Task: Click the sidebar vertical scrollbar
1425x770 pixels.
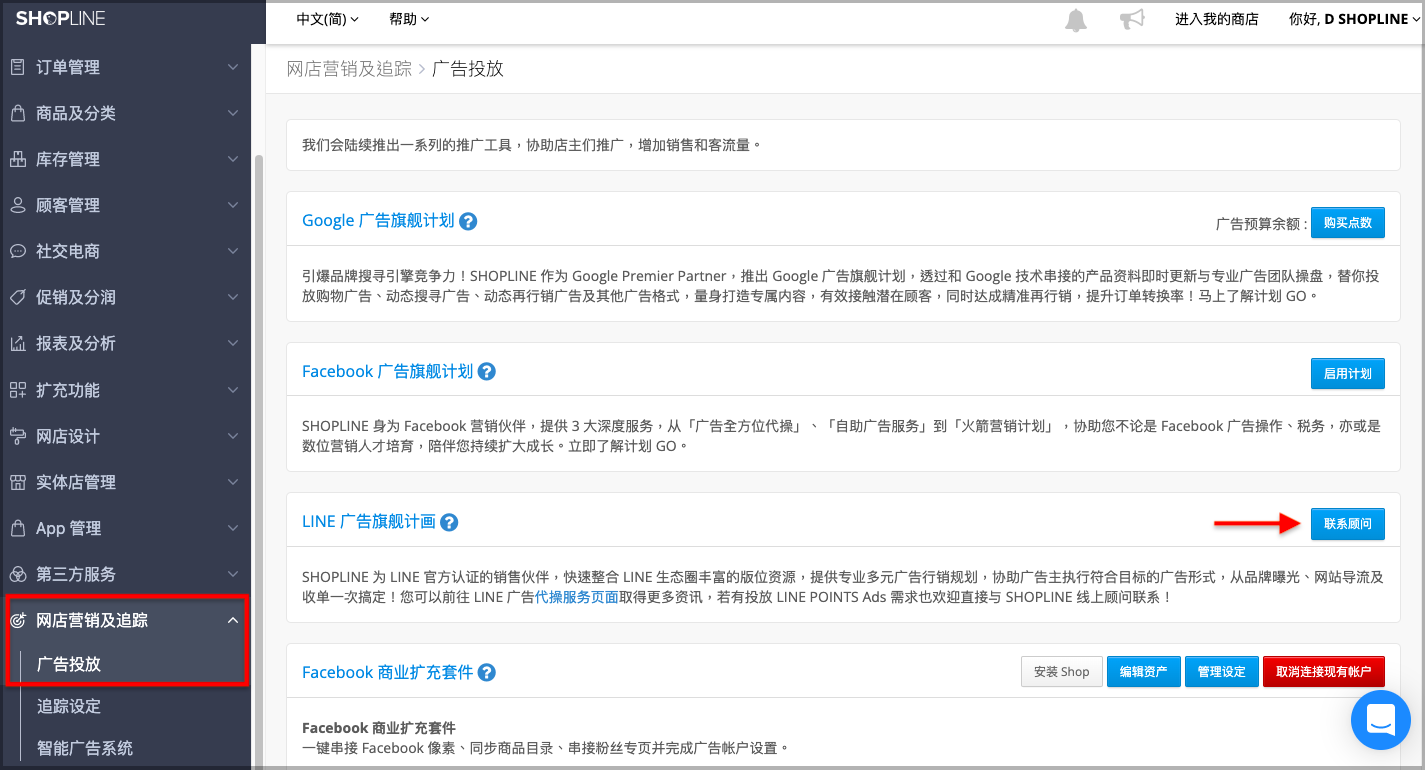Action: coord(259,460)
